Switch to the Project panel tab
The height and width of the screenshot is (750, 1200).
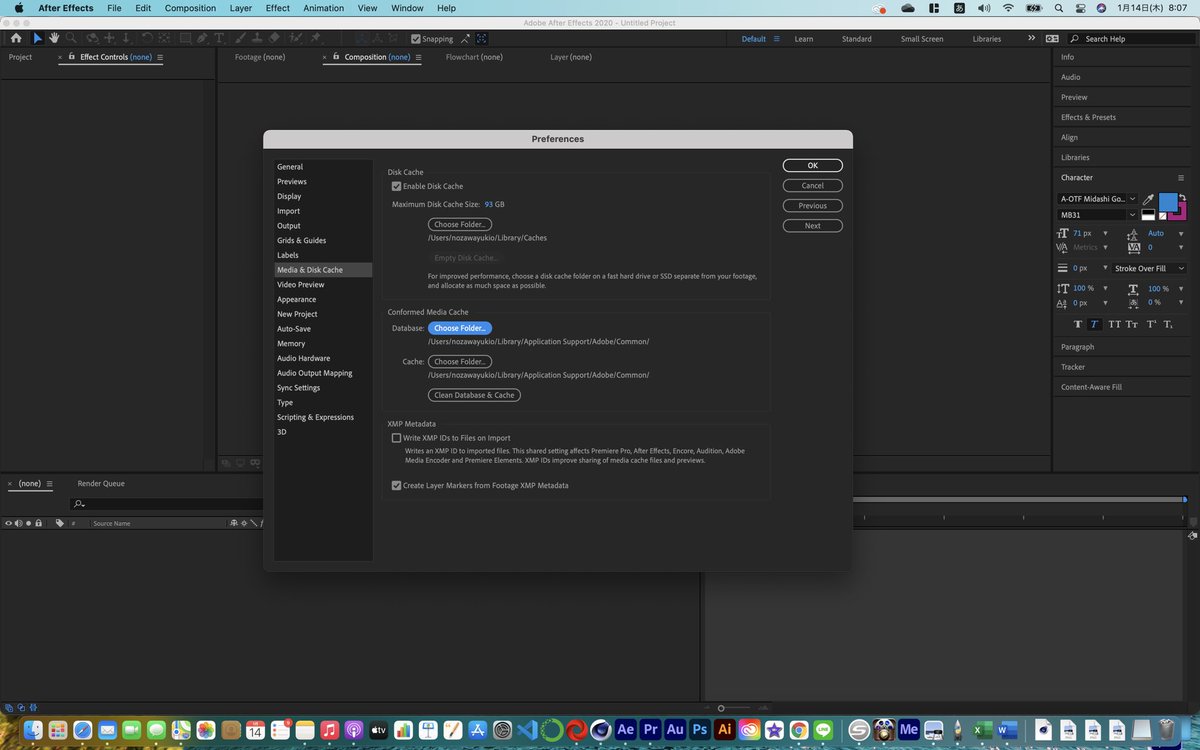pos(20,57)
